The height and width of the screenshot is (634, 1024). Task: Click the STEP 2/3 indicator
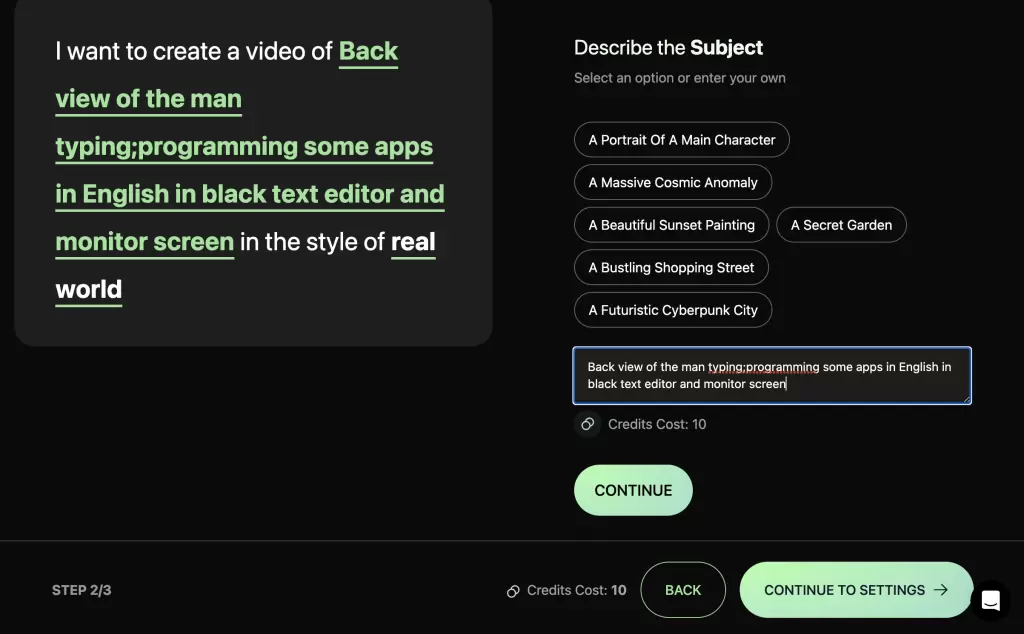click(x=82, y=590)
